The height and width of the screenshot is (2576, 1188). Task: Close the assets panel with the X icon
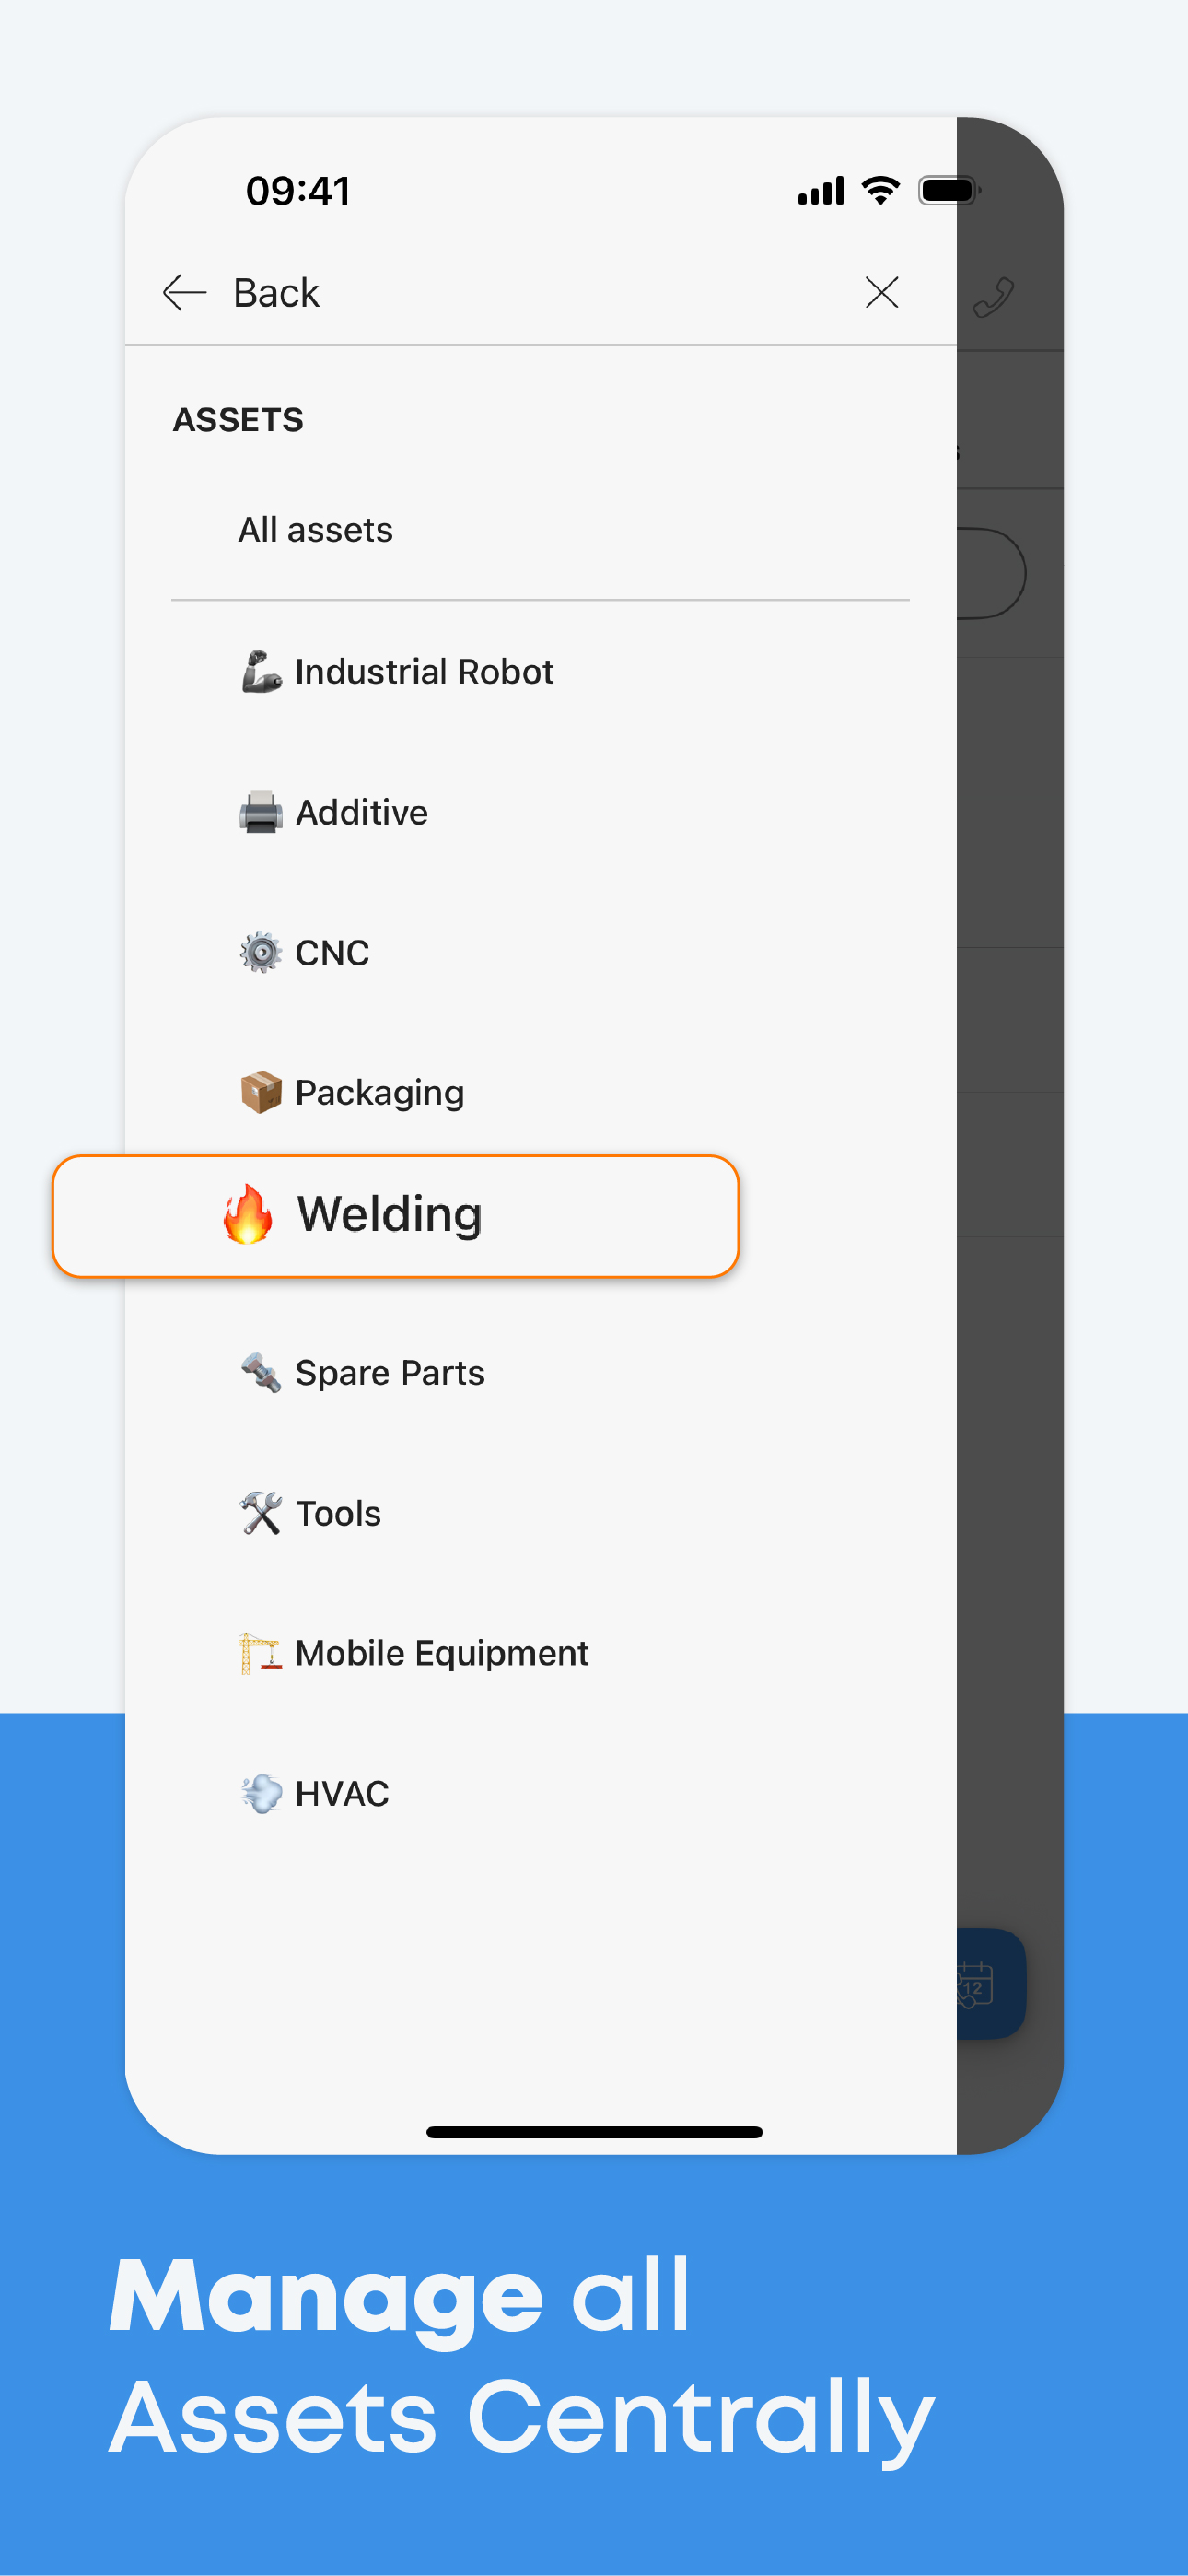(881, 293)
